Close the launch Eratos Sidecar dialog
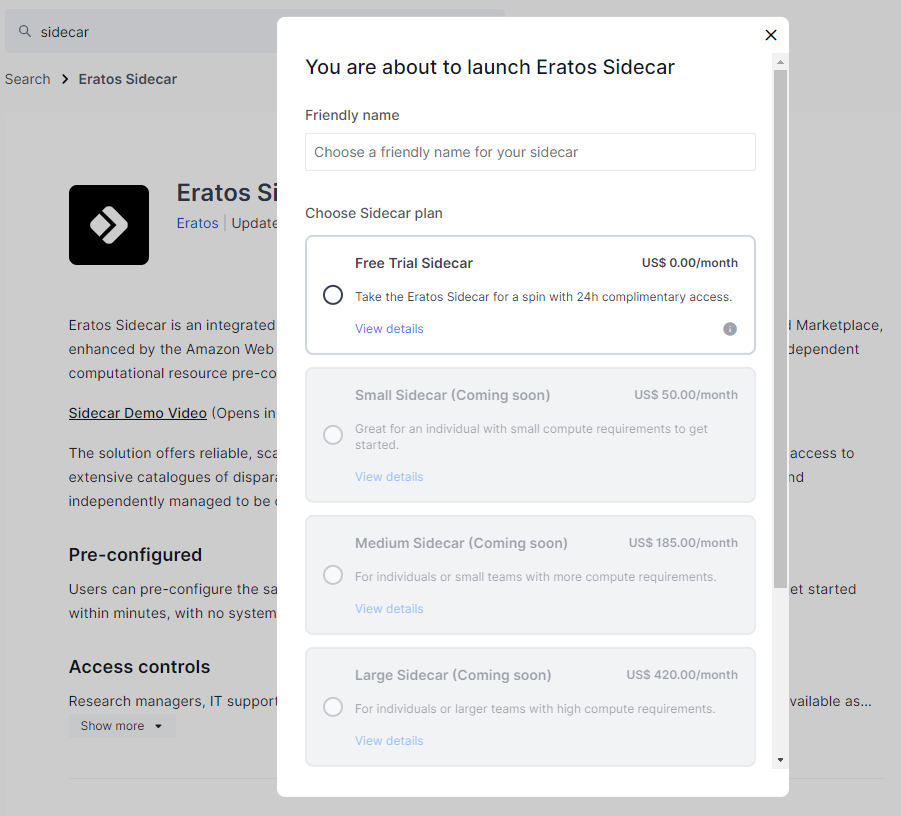Image resolution: width=901 pixels, height=816 pixels. tap(771, 35)
